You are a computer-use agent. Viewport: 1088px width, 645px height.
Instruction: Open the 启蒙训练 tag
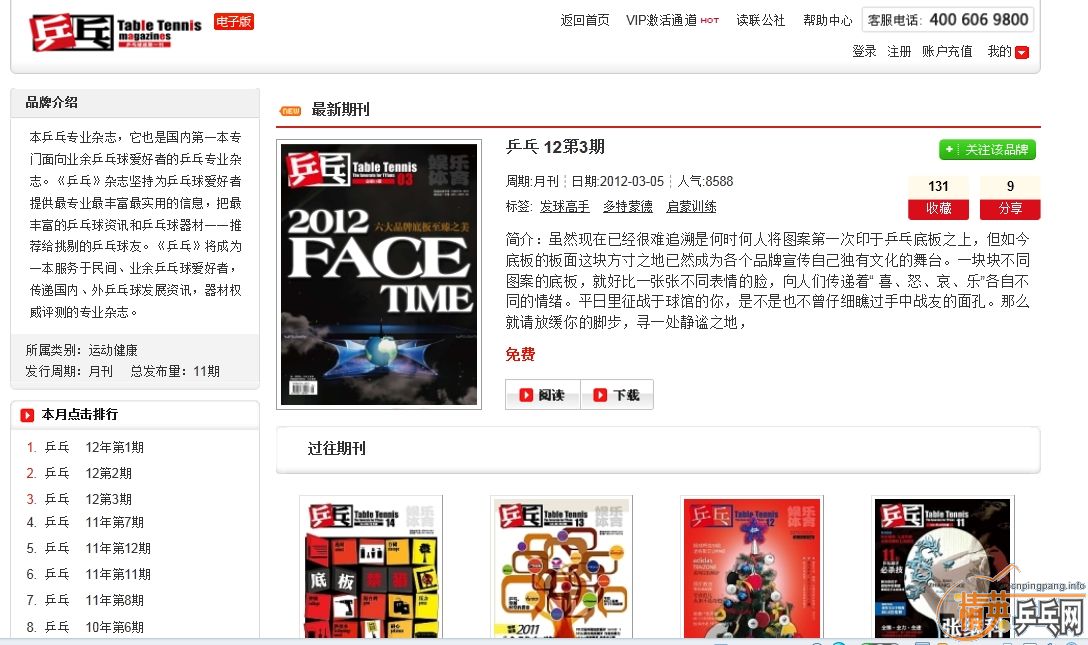(691, 207)
